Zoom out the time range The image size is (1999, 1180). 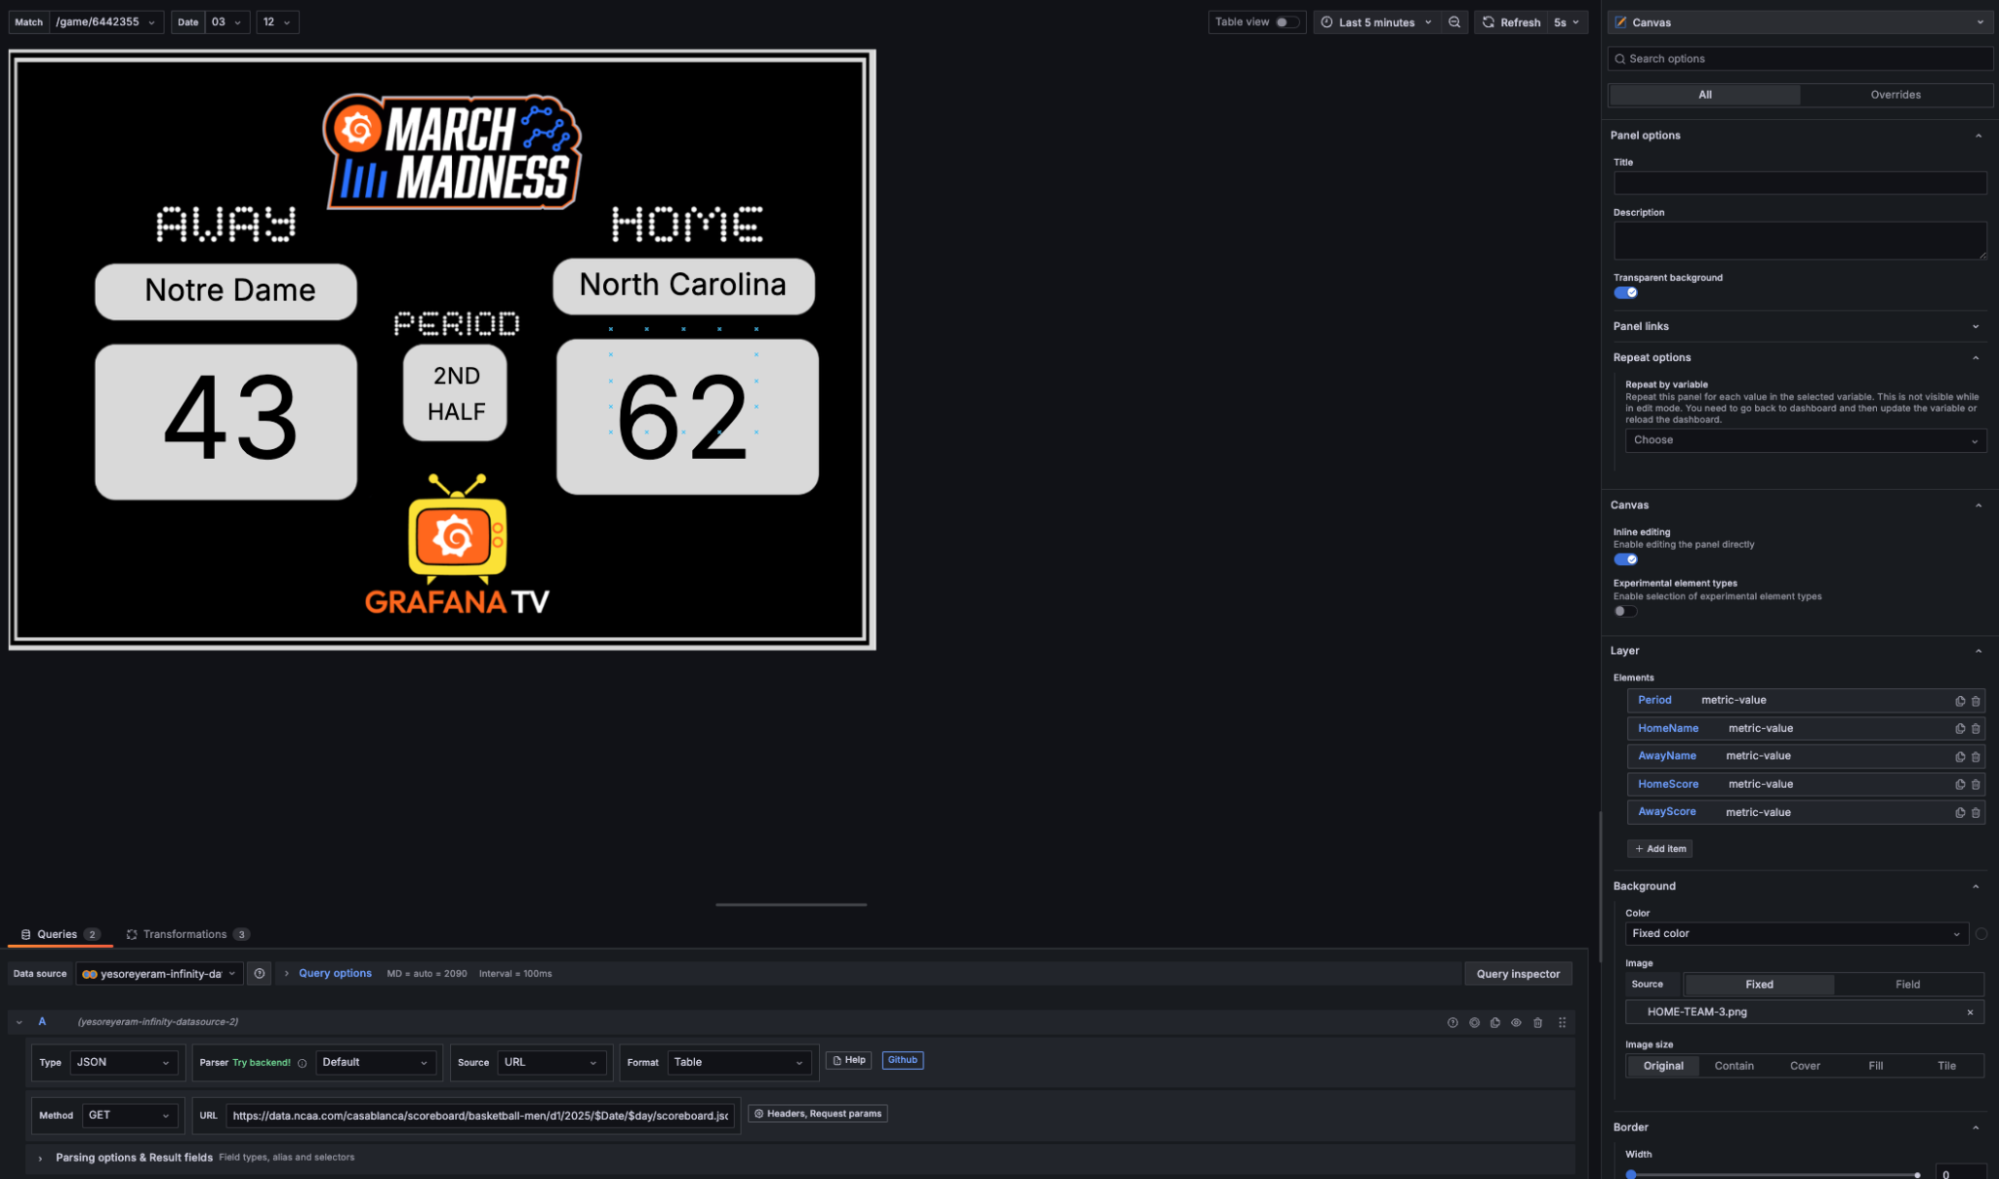coord(1454,21)
